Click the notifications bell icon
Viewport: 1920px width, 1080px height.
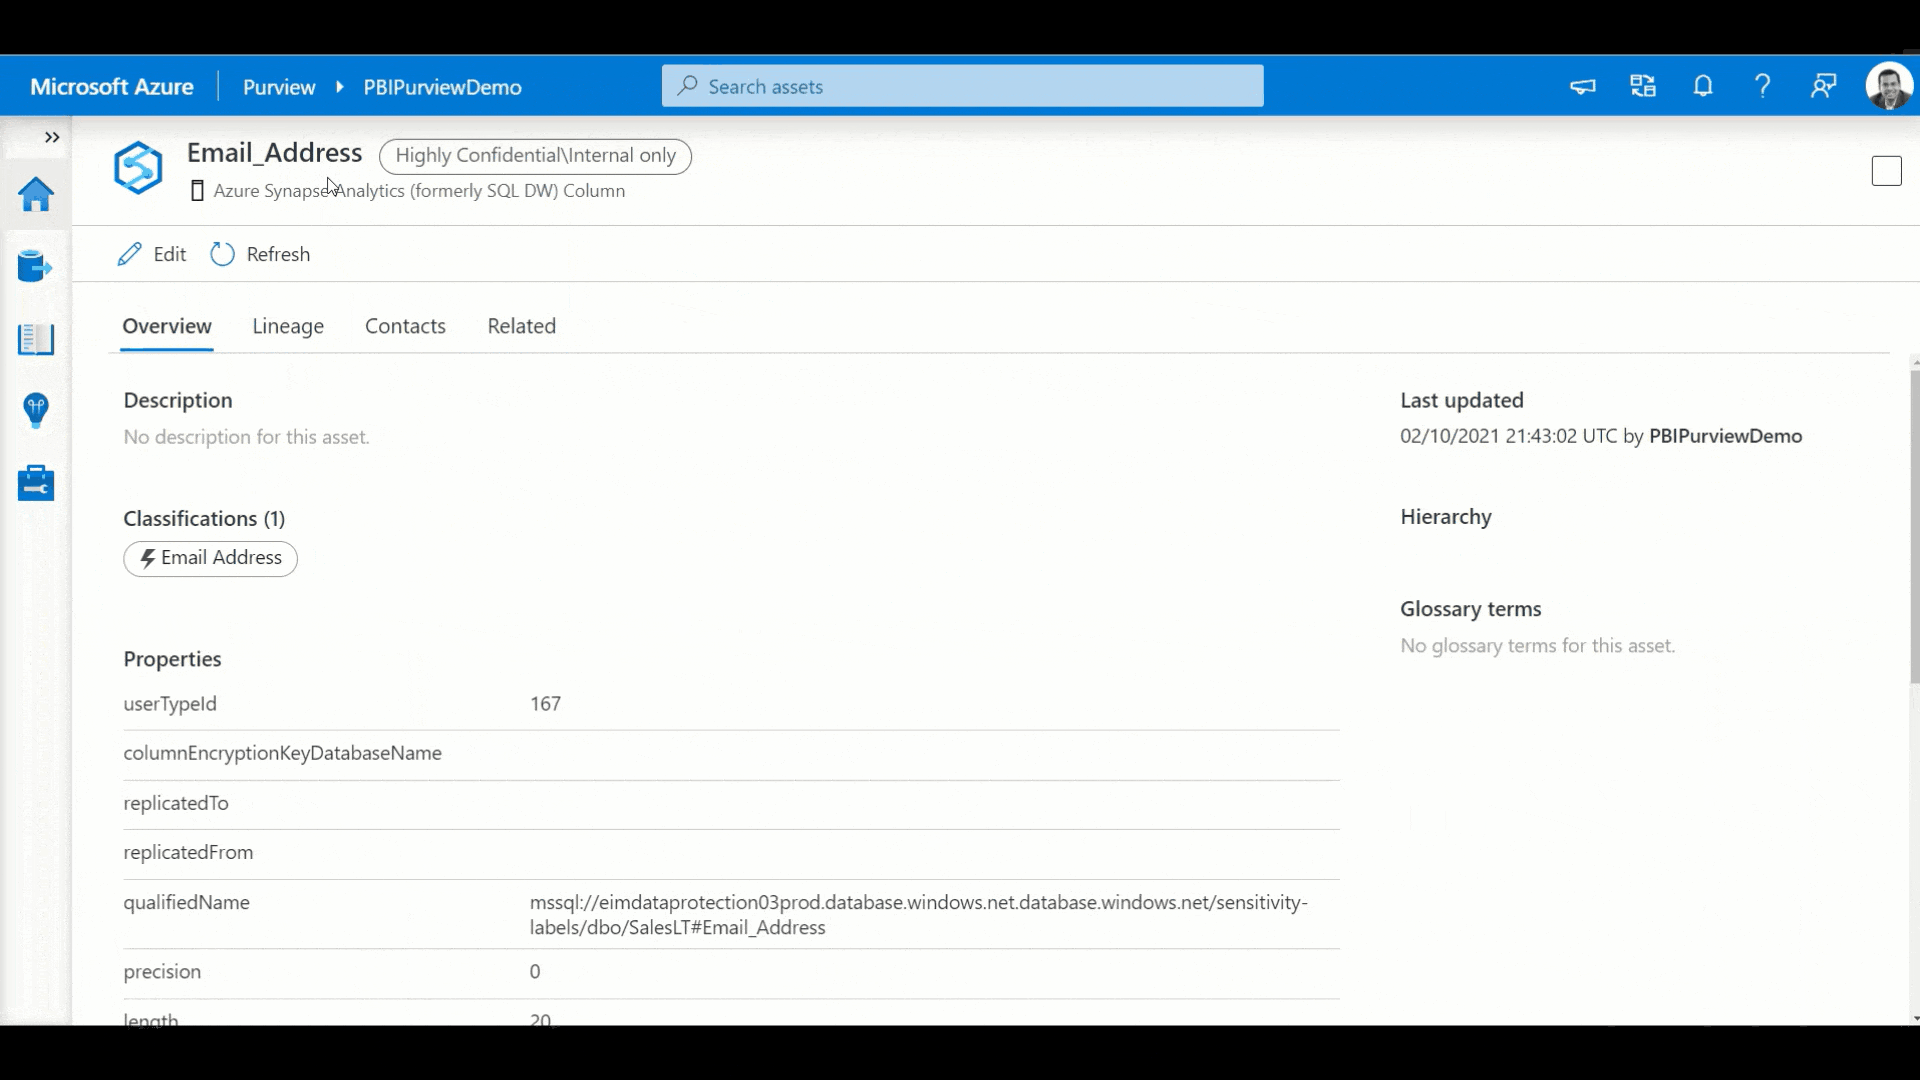(1703, 86)
